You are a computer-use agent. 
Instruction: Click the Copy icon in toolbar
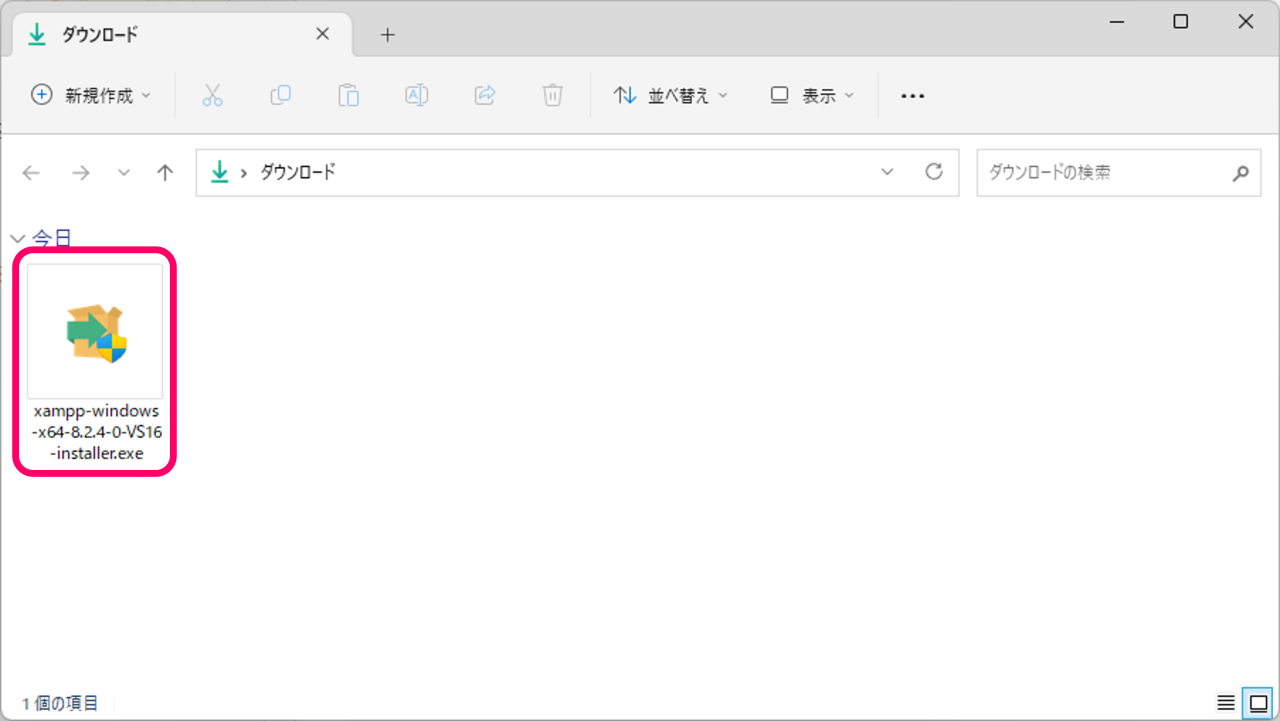coord(280,95)
